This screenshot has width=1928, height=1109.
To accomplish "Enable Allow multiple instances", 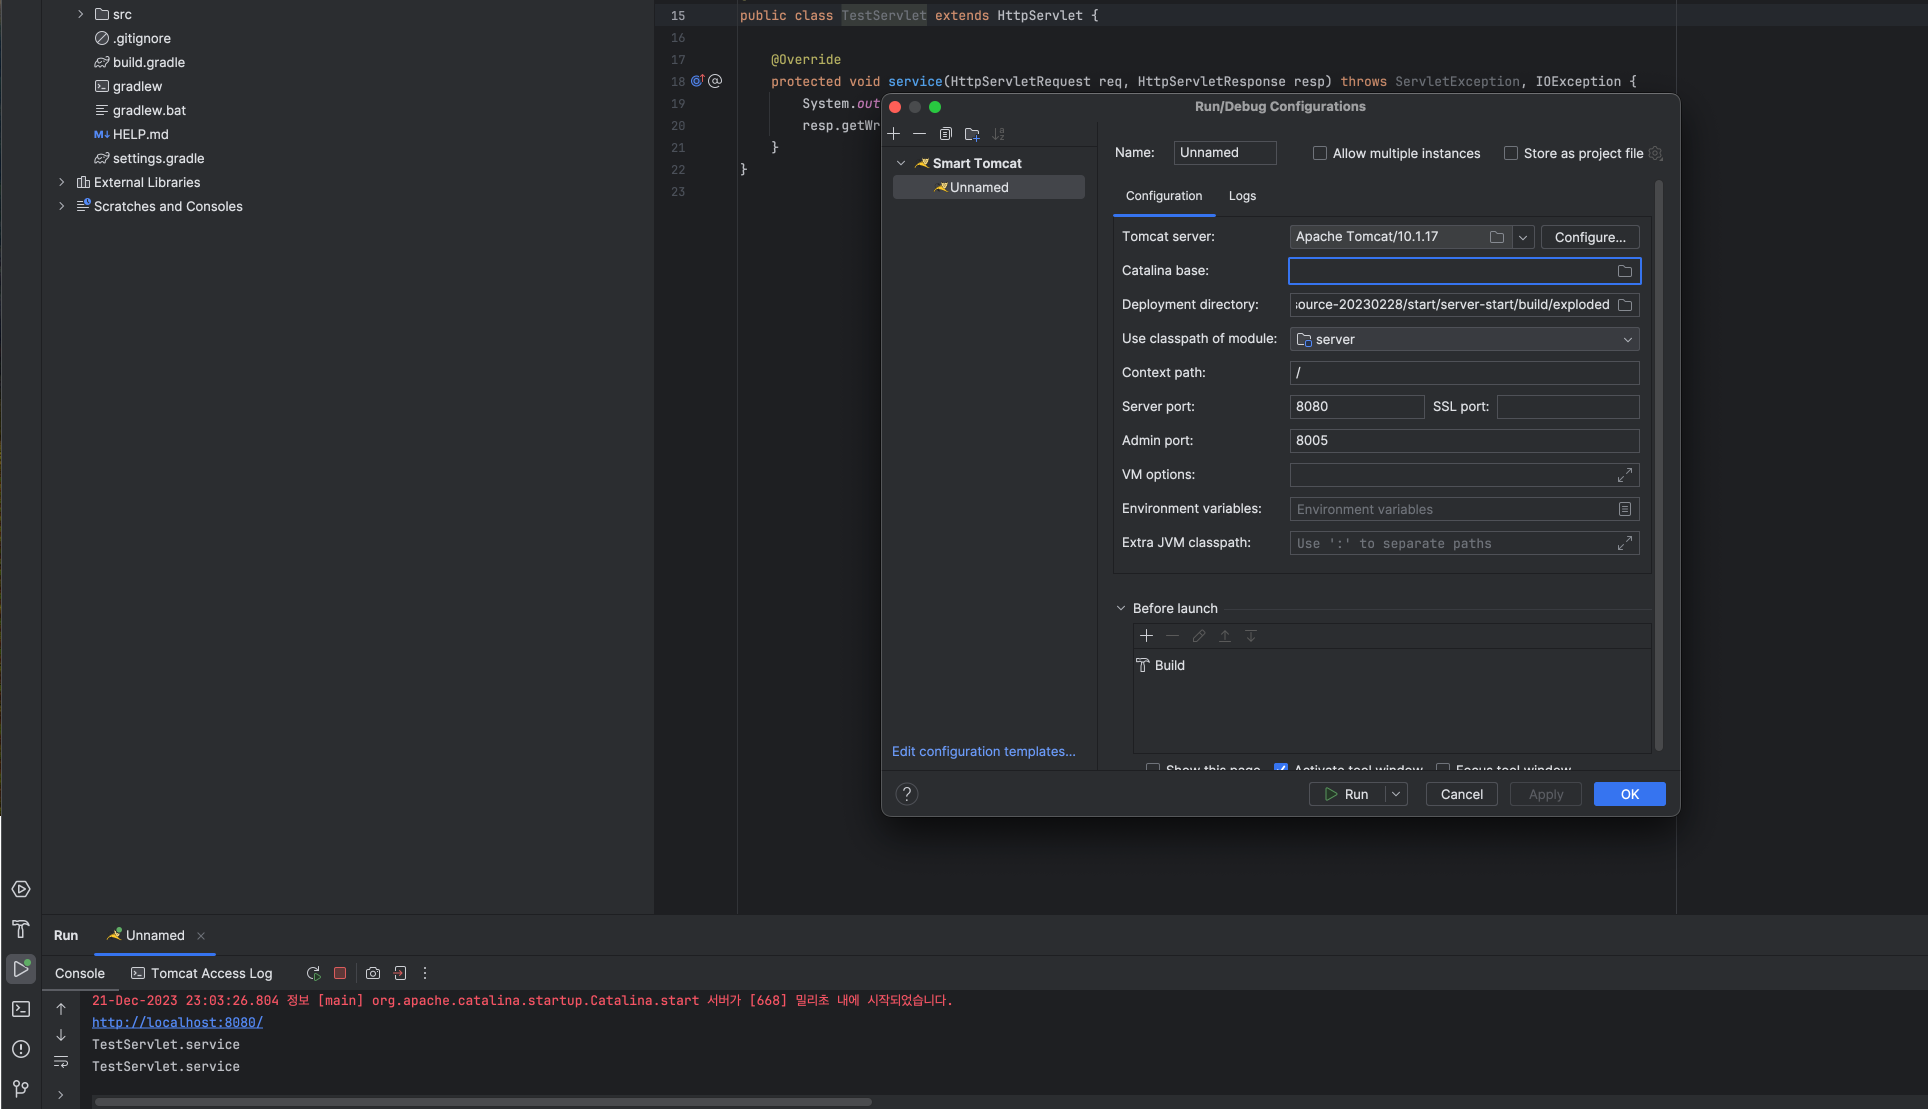I will 1320,153.
